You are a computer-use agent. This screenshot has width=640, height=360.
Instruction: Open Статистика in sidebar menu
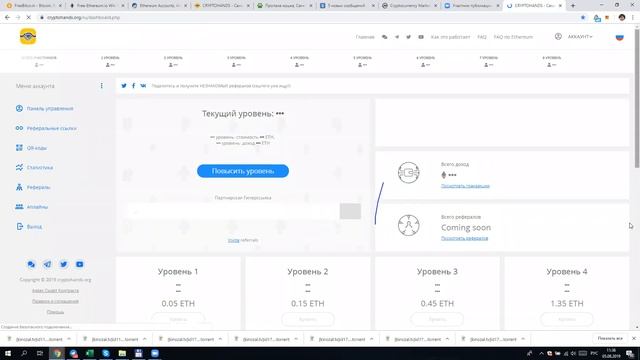pyautogui.click(x=35, y=167)
